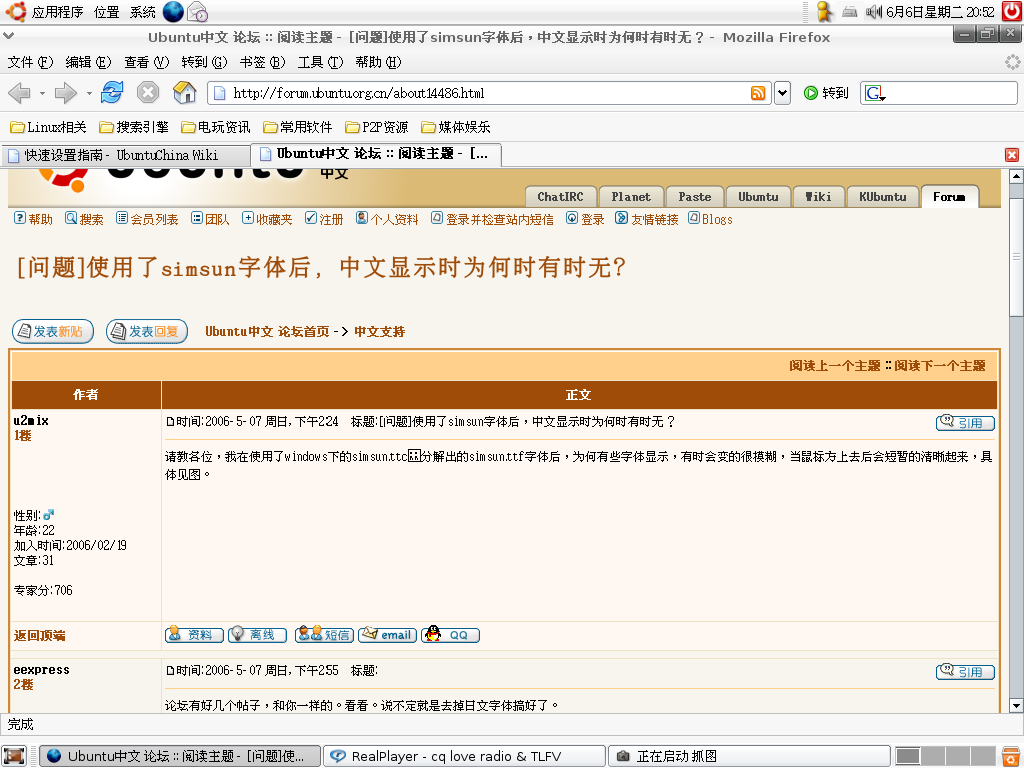Screen dimensions: 1024x768
Task: Click the Show Desktop icon in bottom panel
Action: (13, 756)
